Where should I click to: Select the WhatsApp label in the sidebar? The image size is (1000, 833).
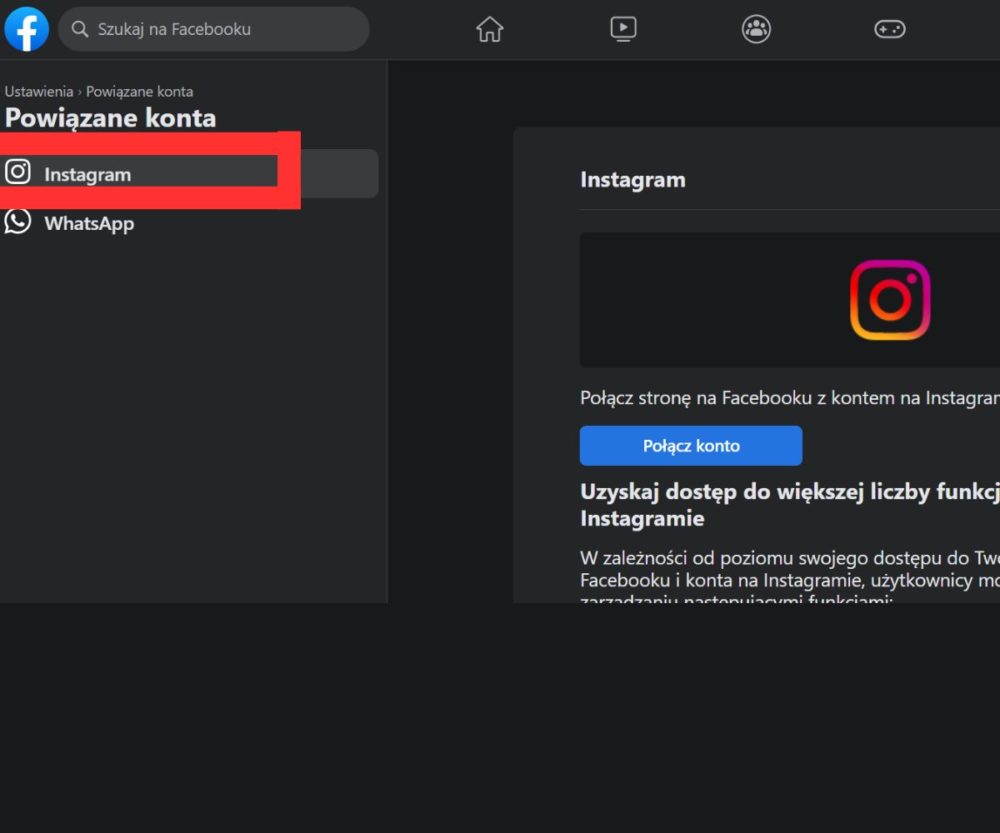pos(89,224)
